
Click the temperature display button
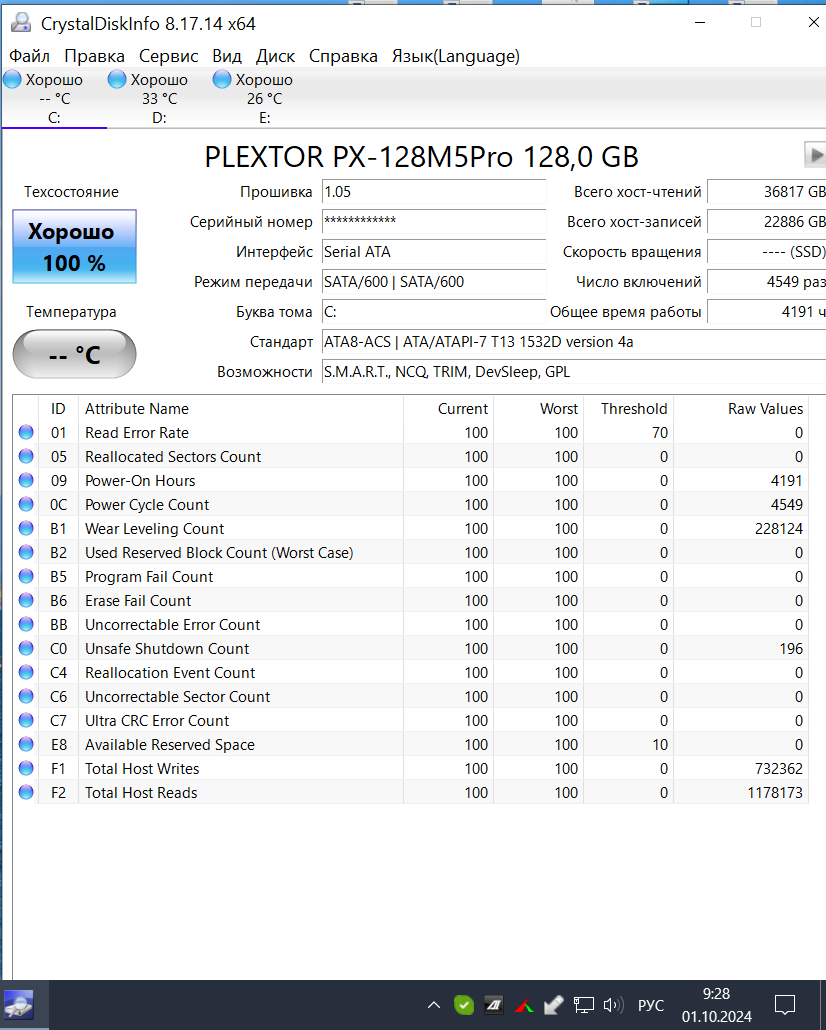[x=74, y=354]
